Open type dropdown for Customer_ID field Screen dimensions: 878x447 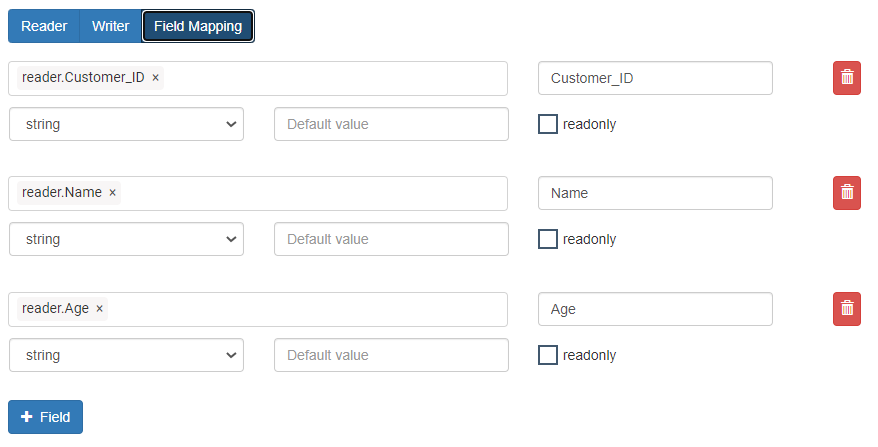pos(126,124)
